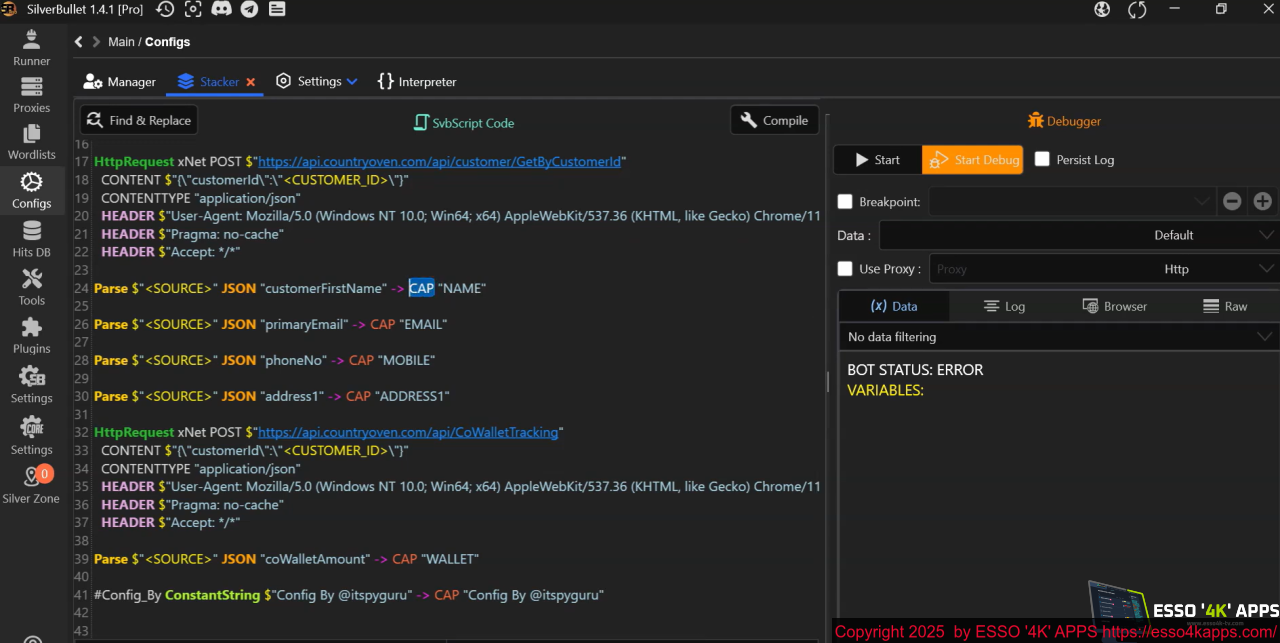
Task: Click the screenshot capture icon in title bar
Action: 193,9
